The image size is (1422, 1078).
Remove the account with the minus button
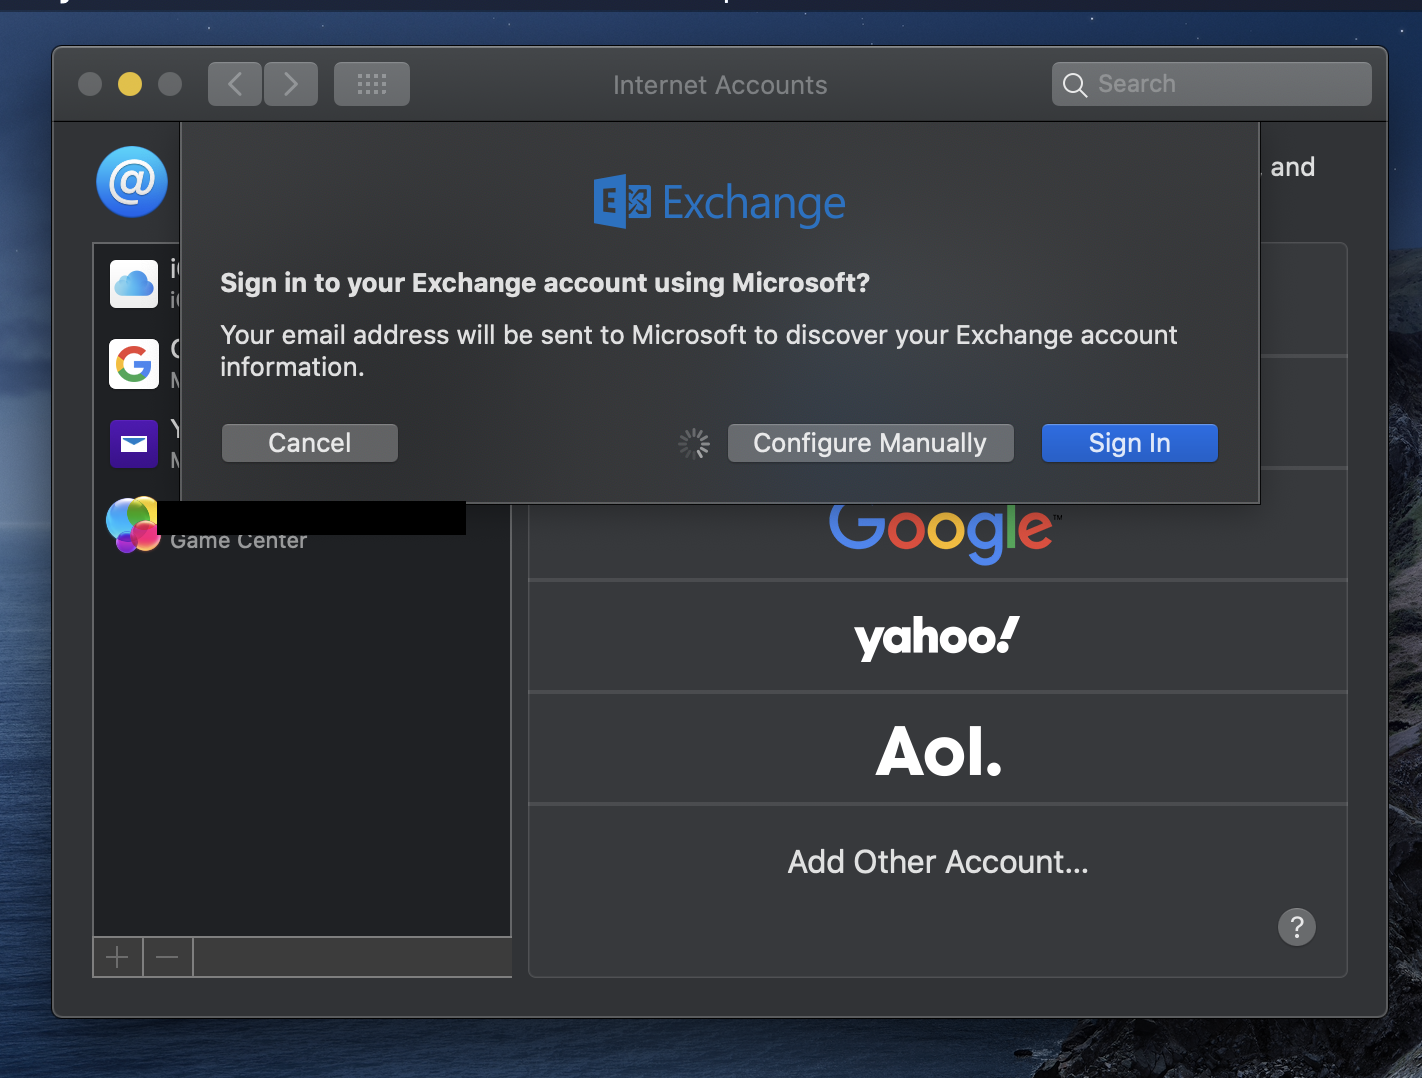(x=168, y=958)
